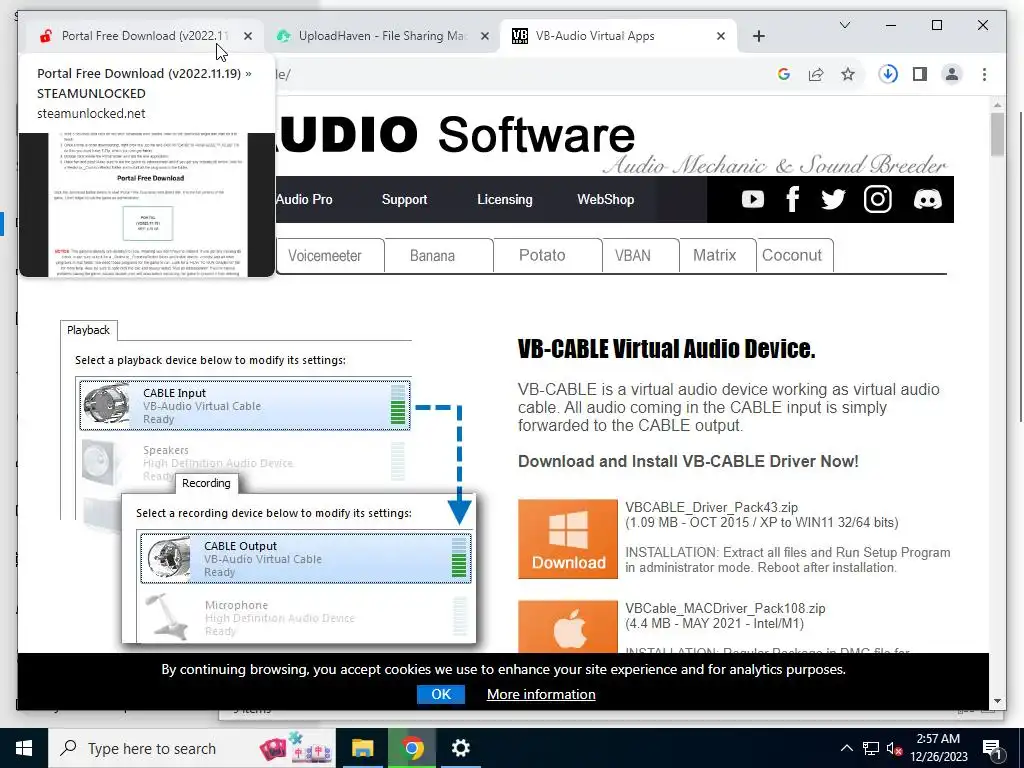Open the Windows Start menu
Screen dimensions: 1024x768
click(24, 748)
